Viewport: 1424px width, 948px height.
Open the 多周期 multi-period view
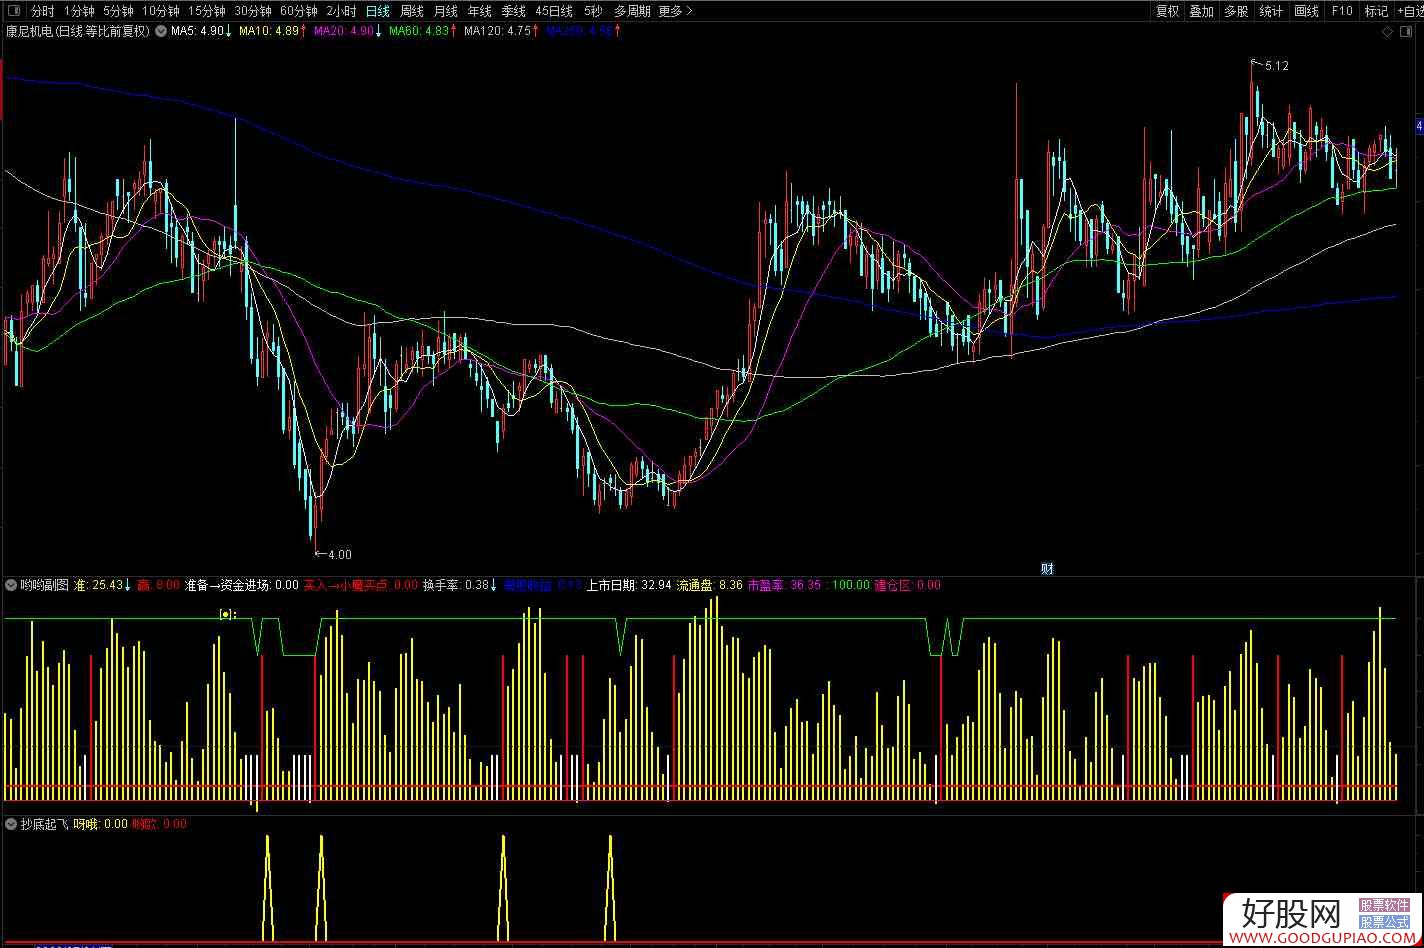(632, 11)
